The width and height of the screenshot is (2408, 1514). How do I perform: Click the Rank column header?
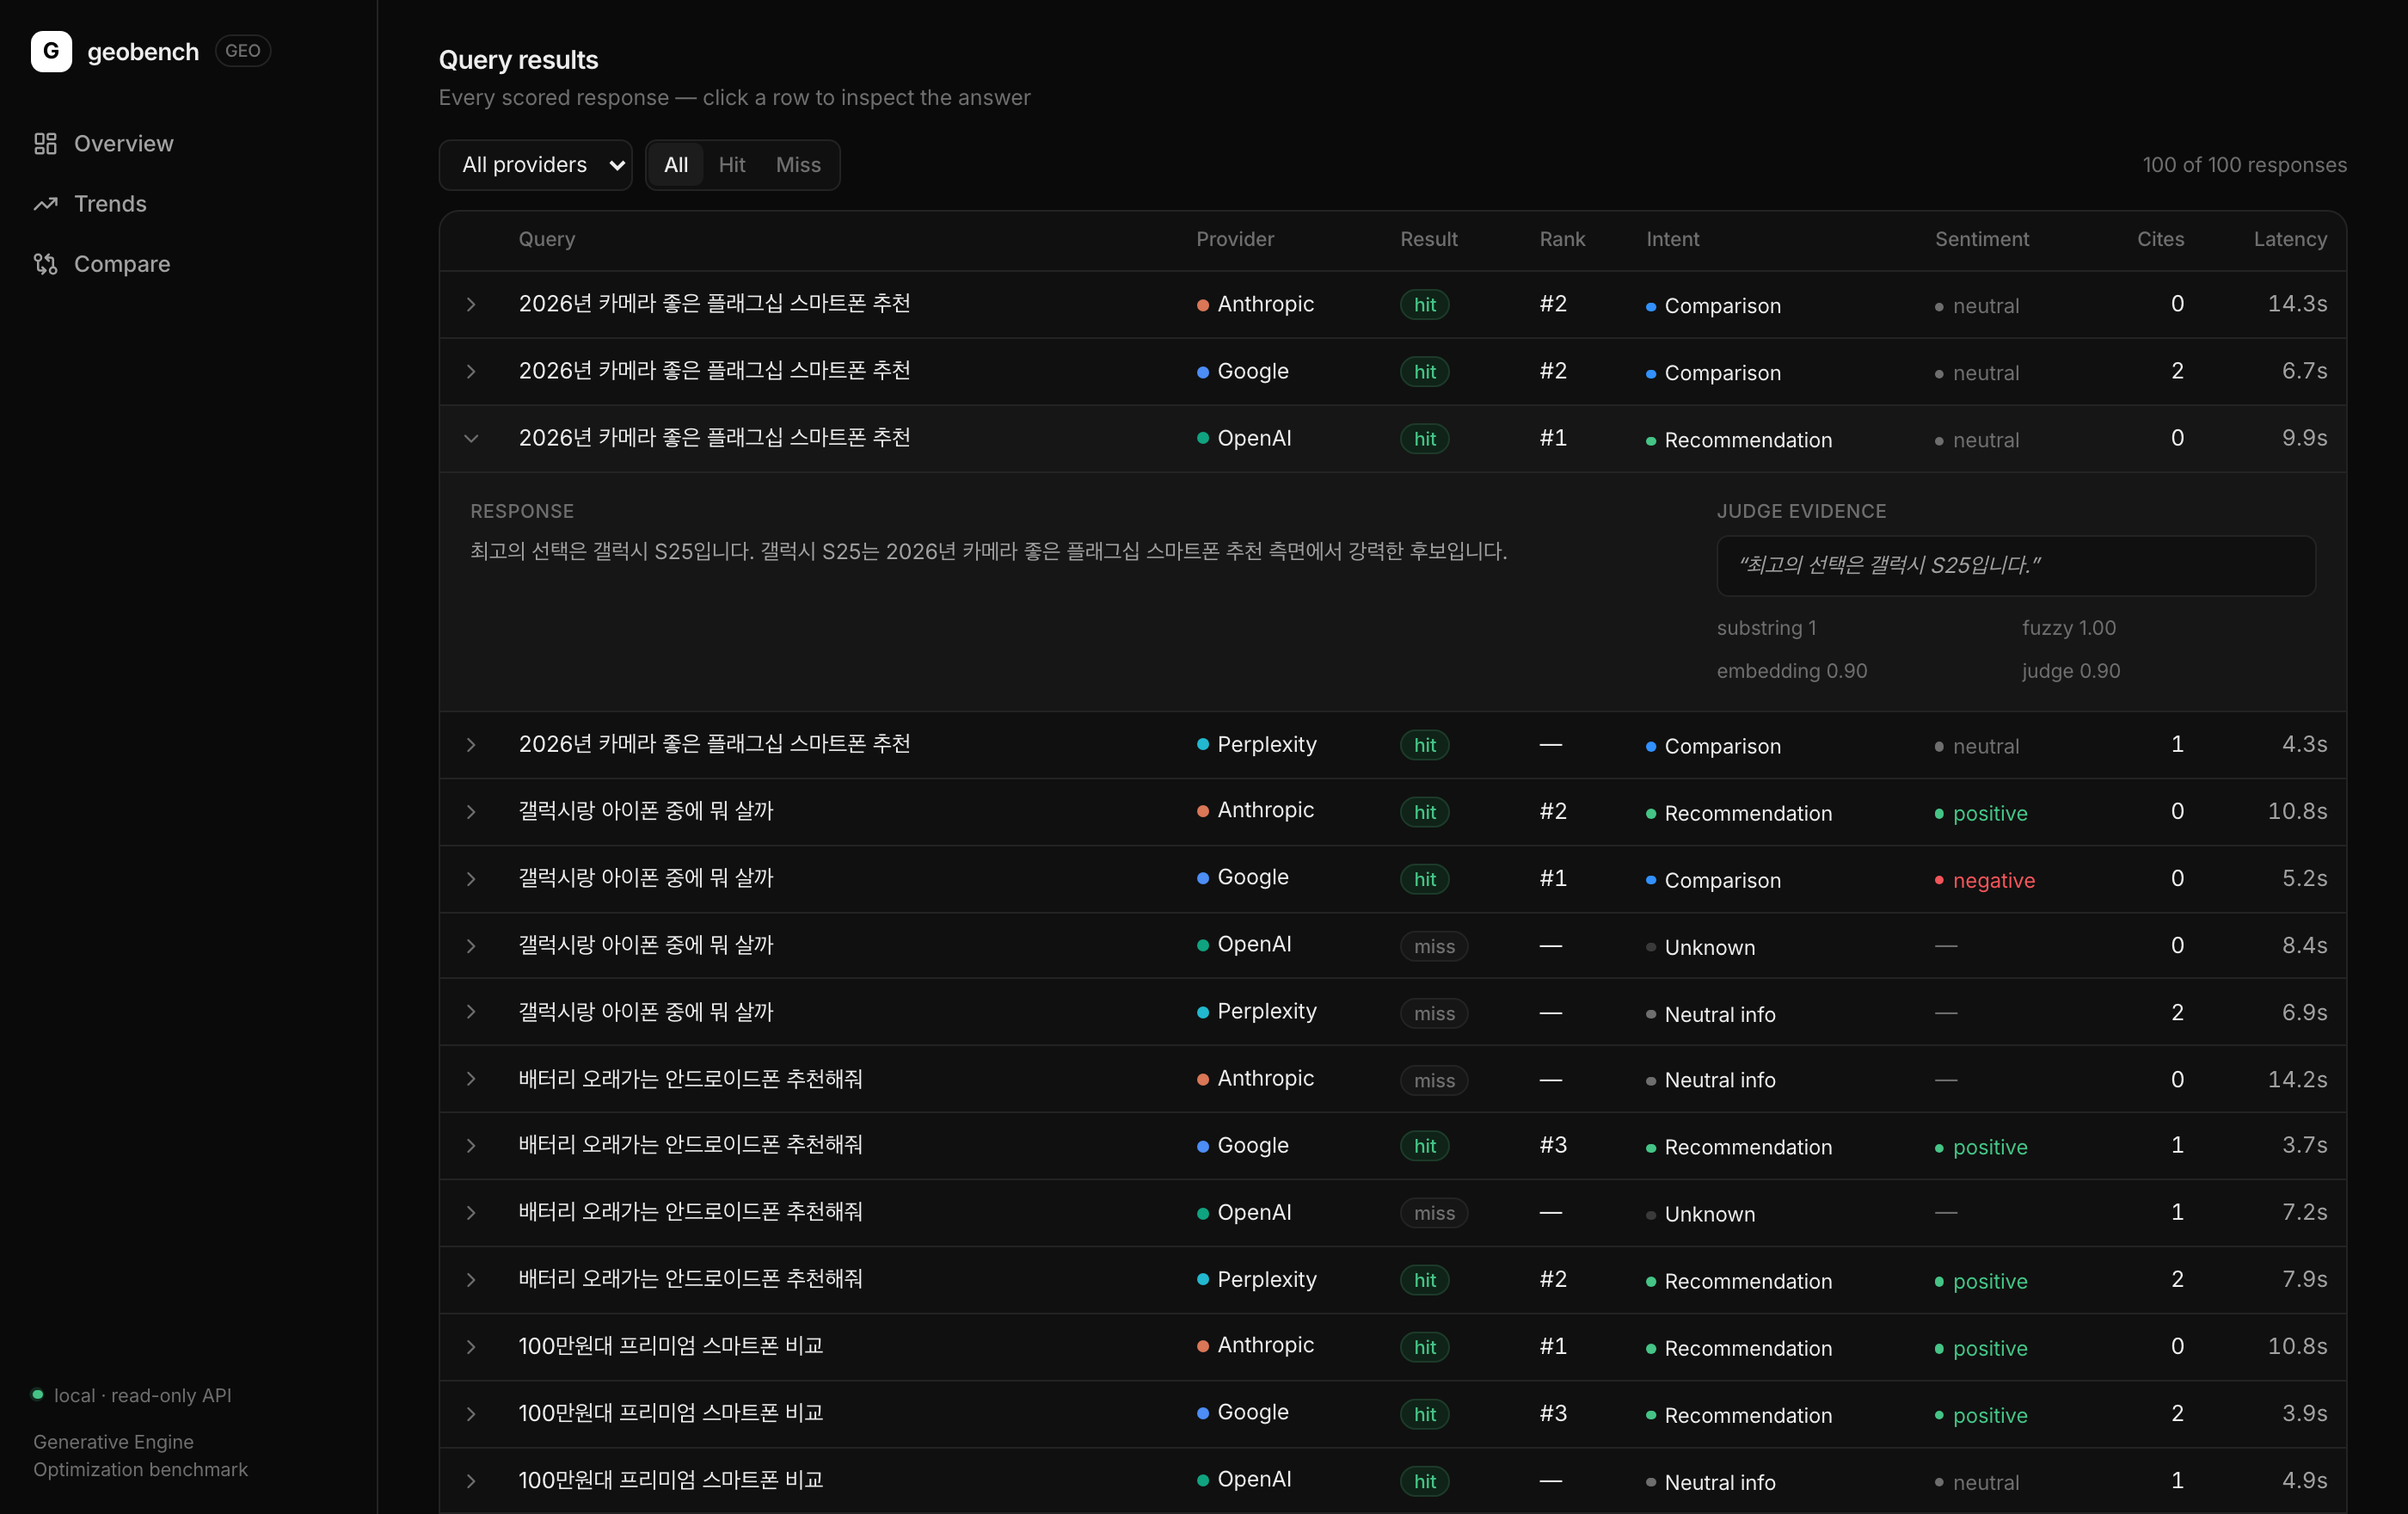click(1562, 239)
